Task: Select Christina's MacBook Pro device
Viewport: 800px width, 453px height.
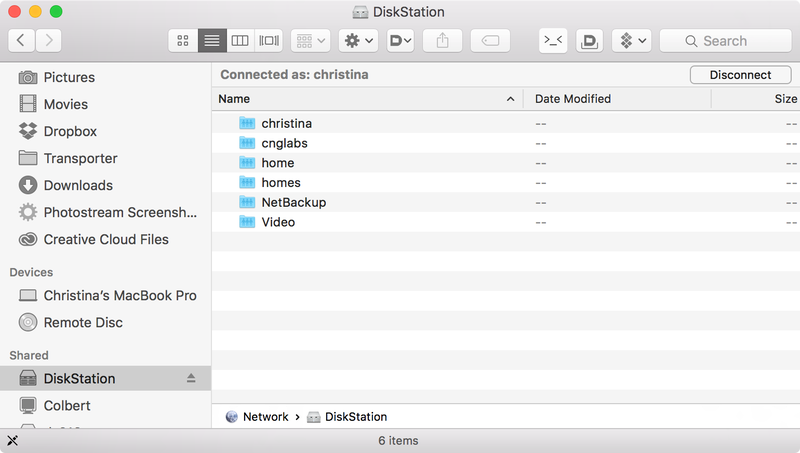Action: (107, 296)
